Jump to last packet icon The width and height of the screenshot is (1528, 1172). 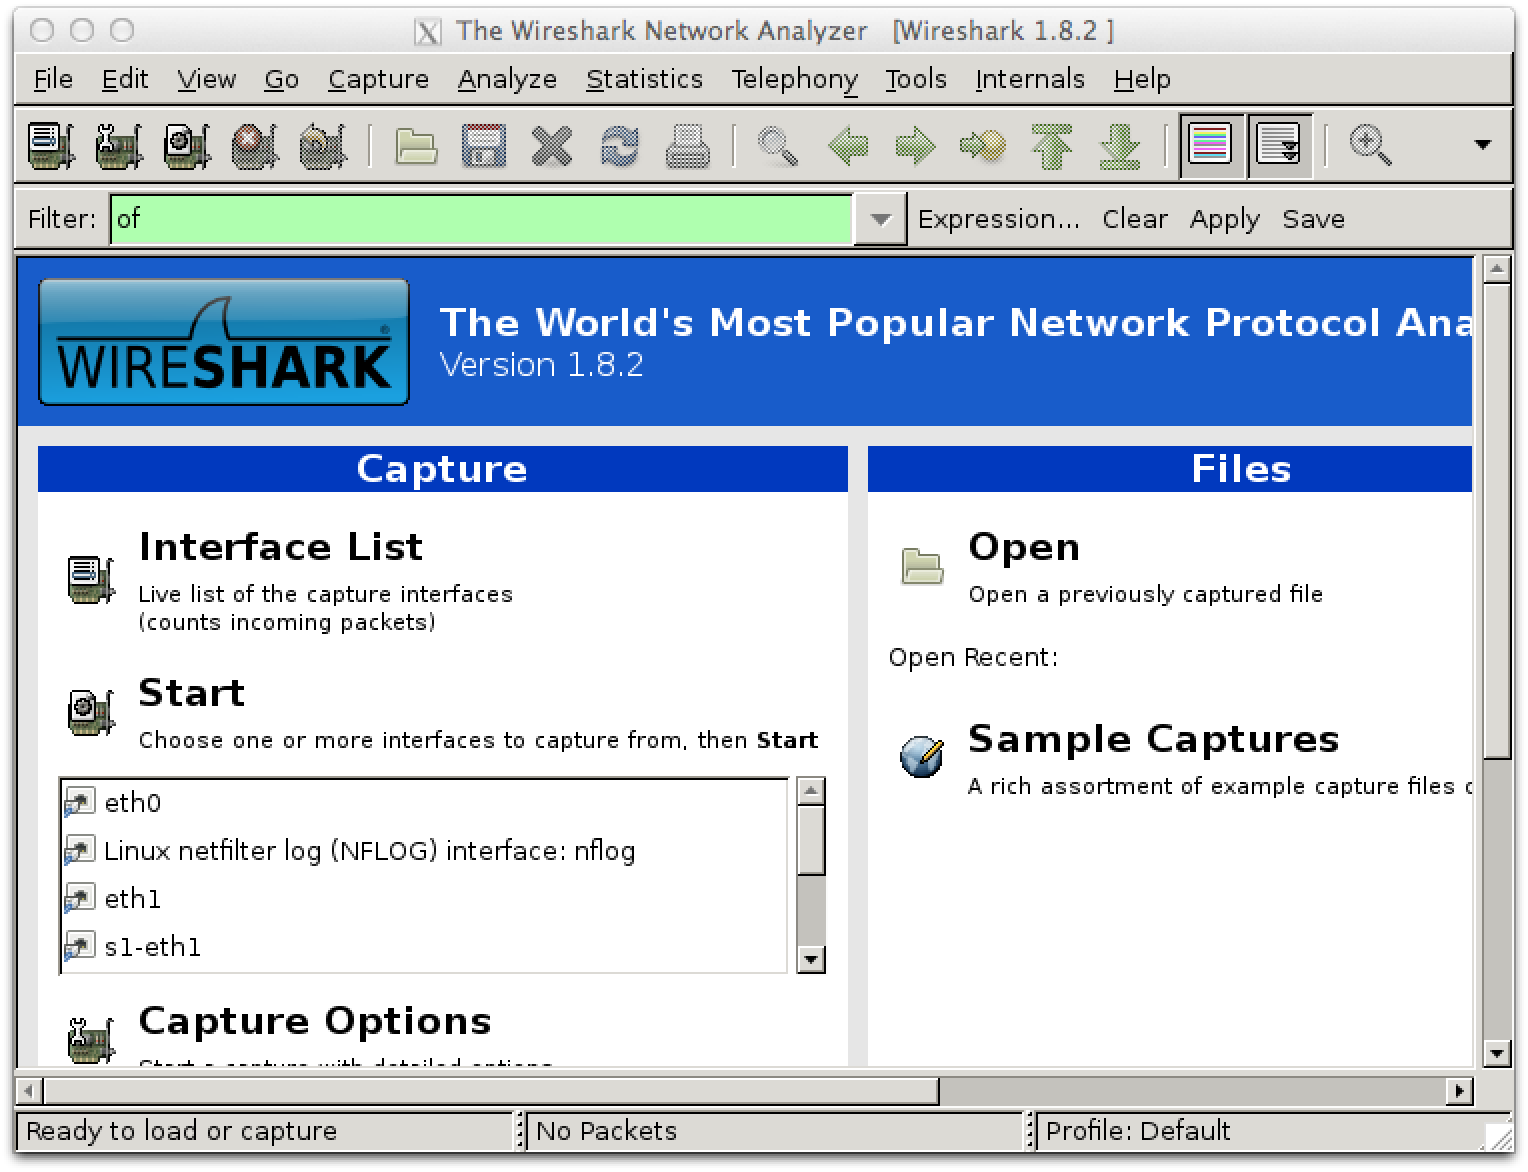point(1120,146)
